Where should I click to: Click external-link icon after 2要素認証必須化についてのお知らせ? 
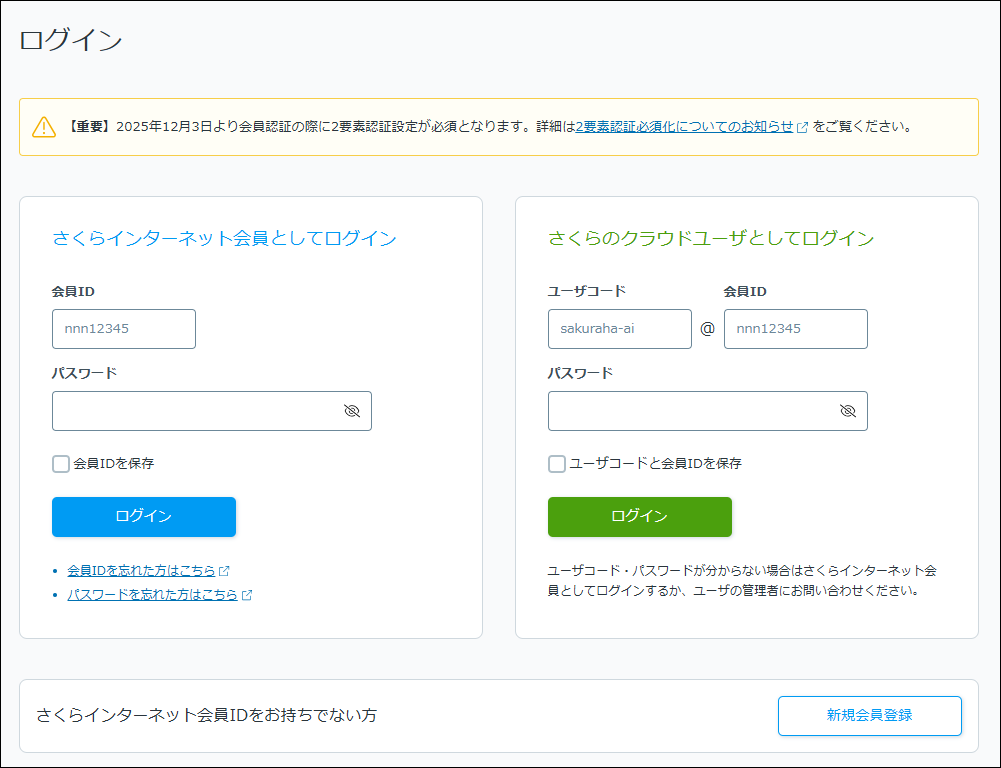pos(802,128)
